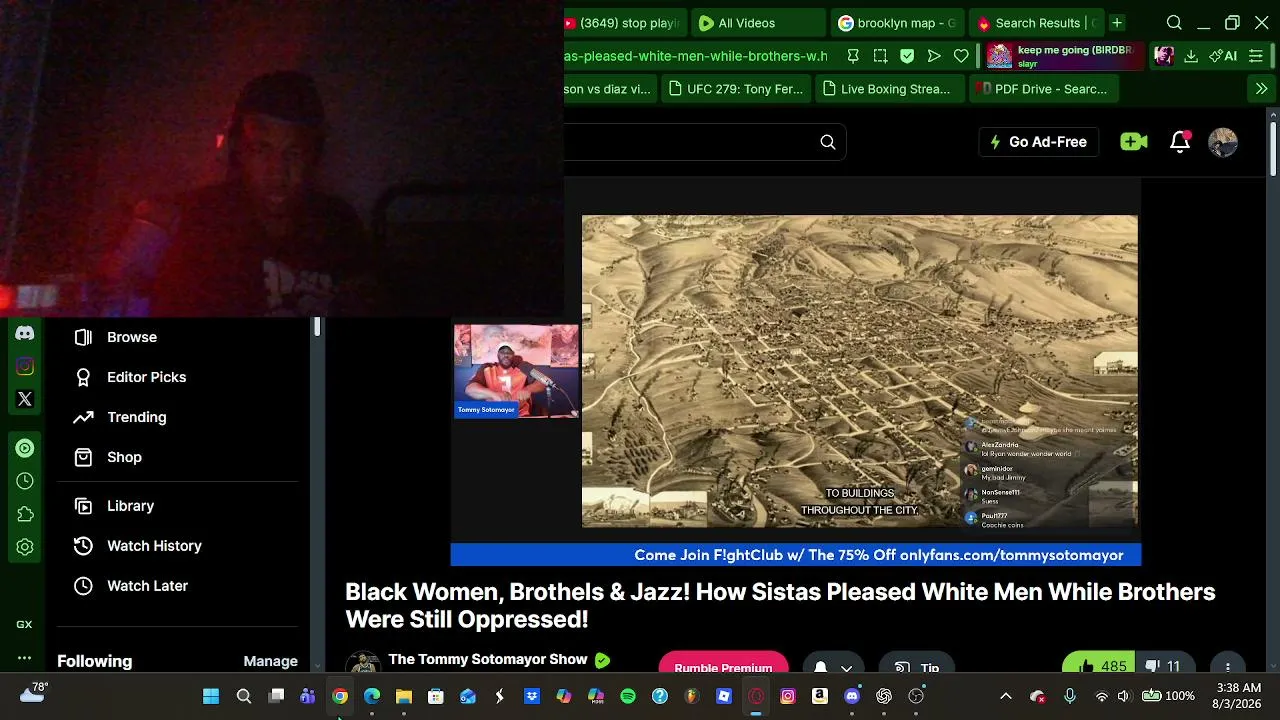Open Google Chrome from the taskbar
Screen dimensions: 1280x720
pos(340,696)
